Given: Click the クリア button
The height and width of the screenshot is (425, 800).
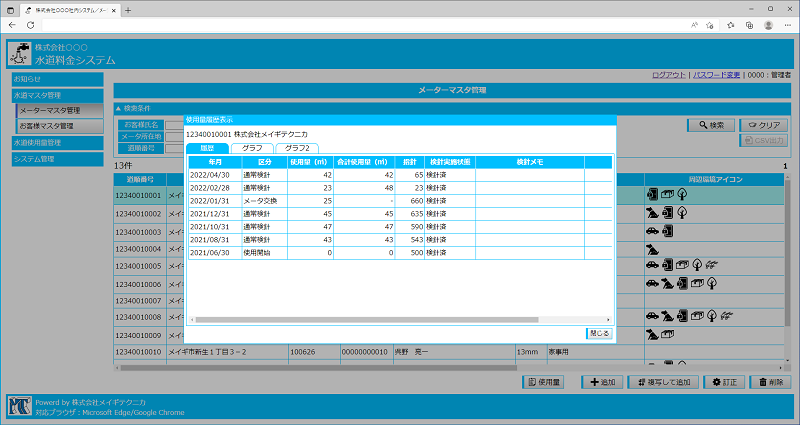Looking at the screenshot, I should (x=764, y=125).
